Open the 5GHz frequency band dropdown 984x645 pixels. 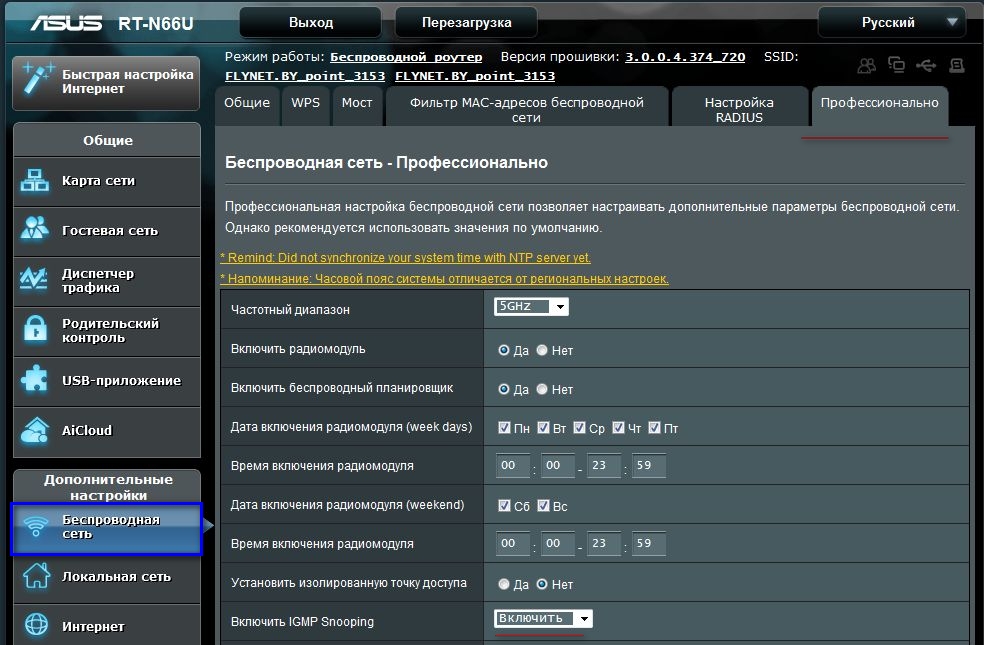tap(531, 306)
